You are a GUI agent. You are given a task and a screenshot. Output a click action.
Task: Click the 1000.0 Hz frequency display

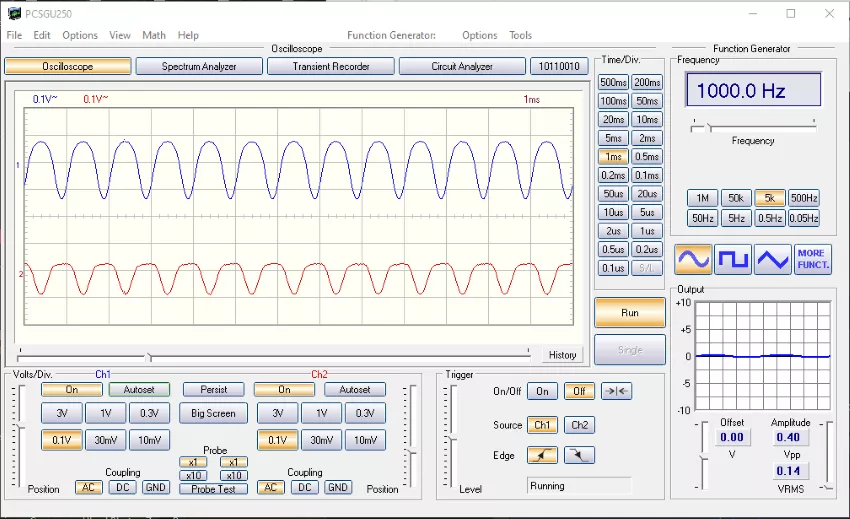pyautogui.click(x=754, y=89)
